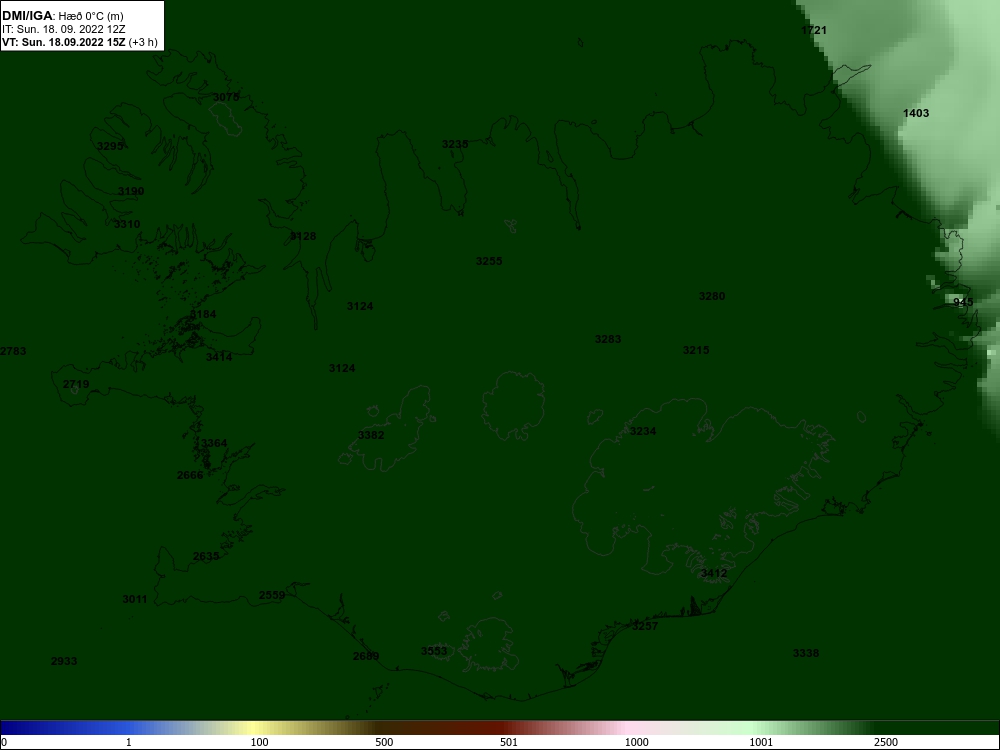Click the 3234 height value

[643, 431]
